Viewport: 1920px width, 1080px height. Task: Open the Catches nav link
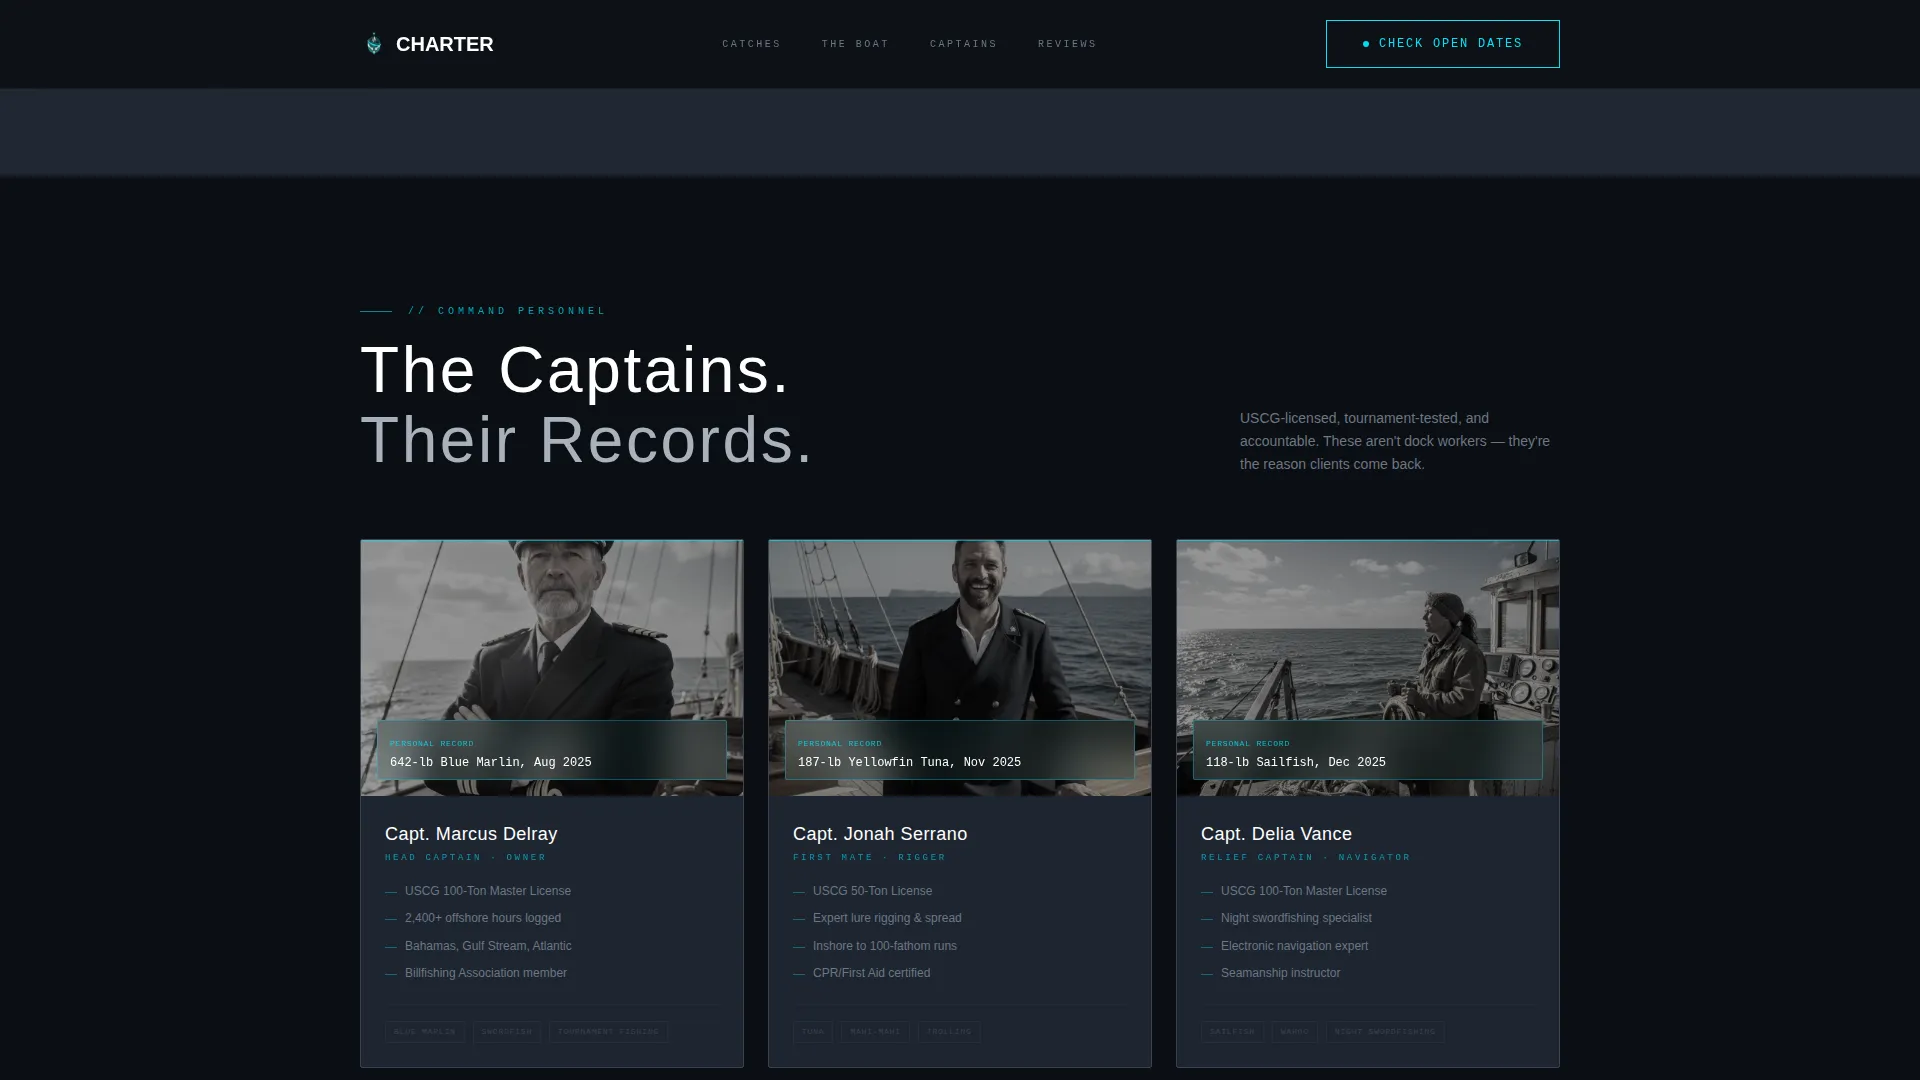(x=751, y=44)
